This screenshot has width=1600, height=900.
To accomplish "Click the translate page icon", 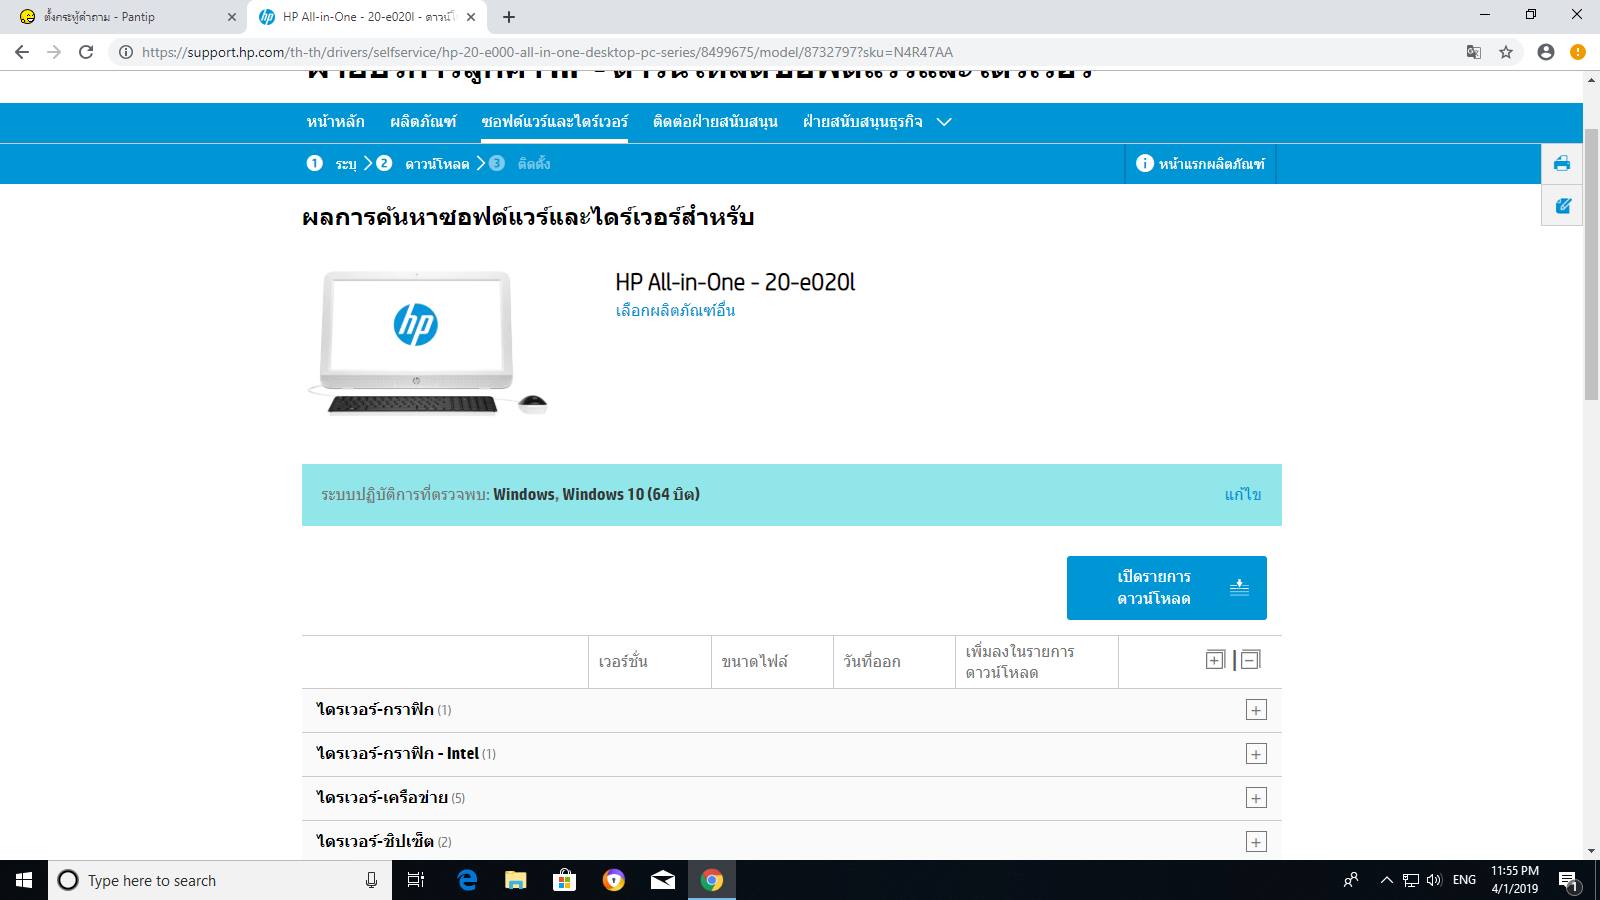I will point(1473,52).
